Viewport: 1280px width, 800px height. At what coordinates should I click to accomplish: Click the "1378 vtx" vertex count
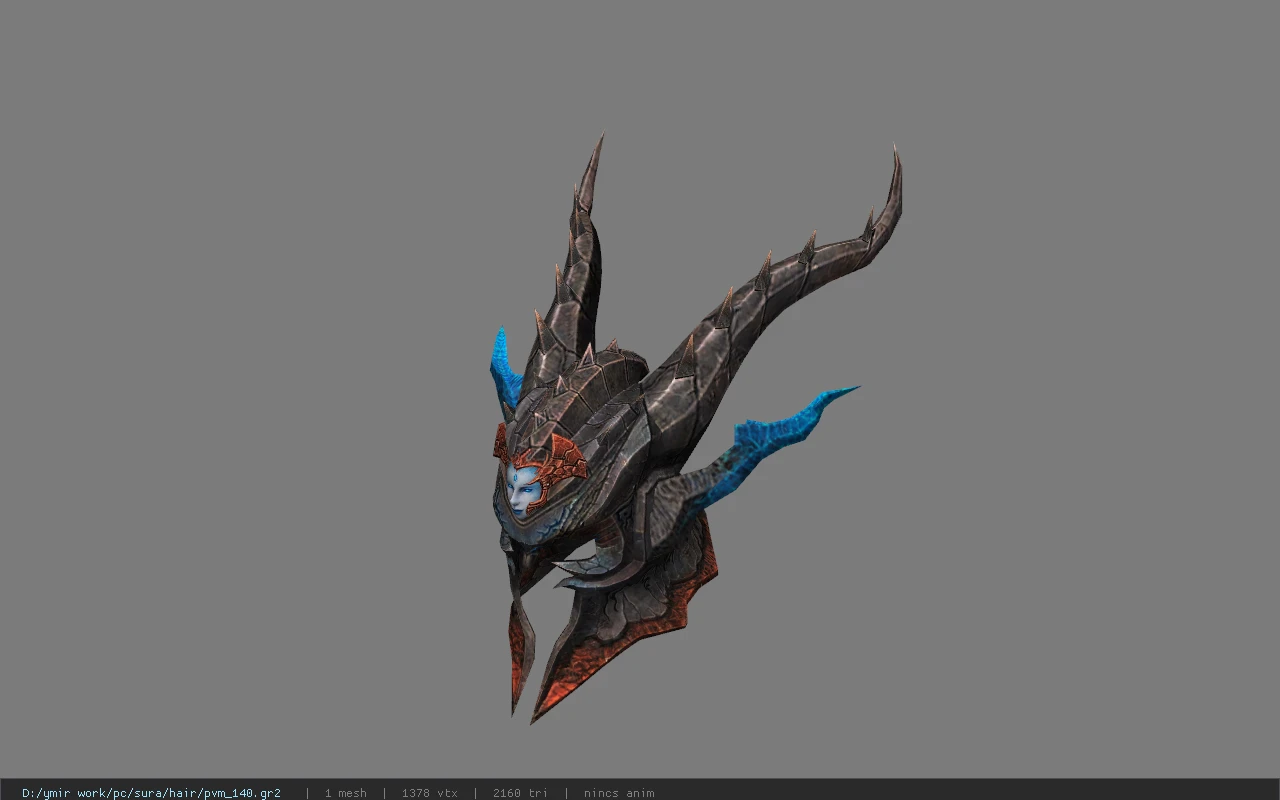click(x=430, y=793)
